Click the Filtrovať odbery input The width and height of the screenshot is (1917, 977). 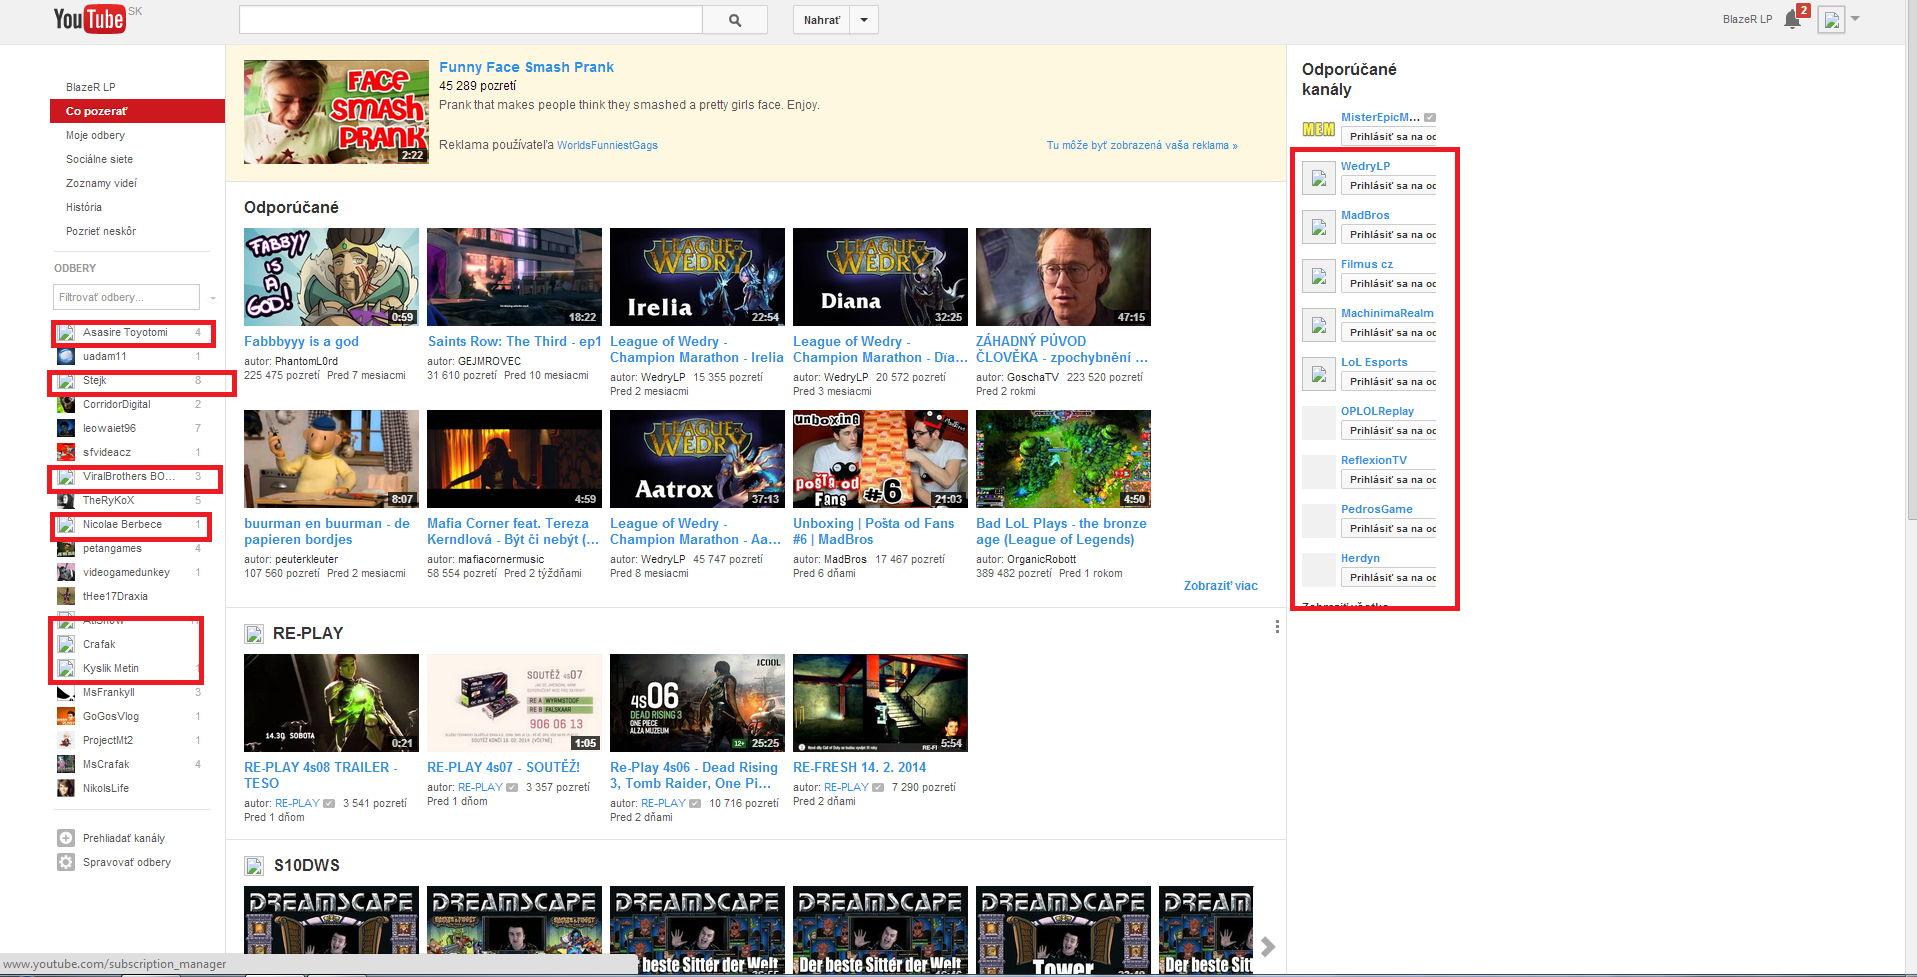coord(127,297)
